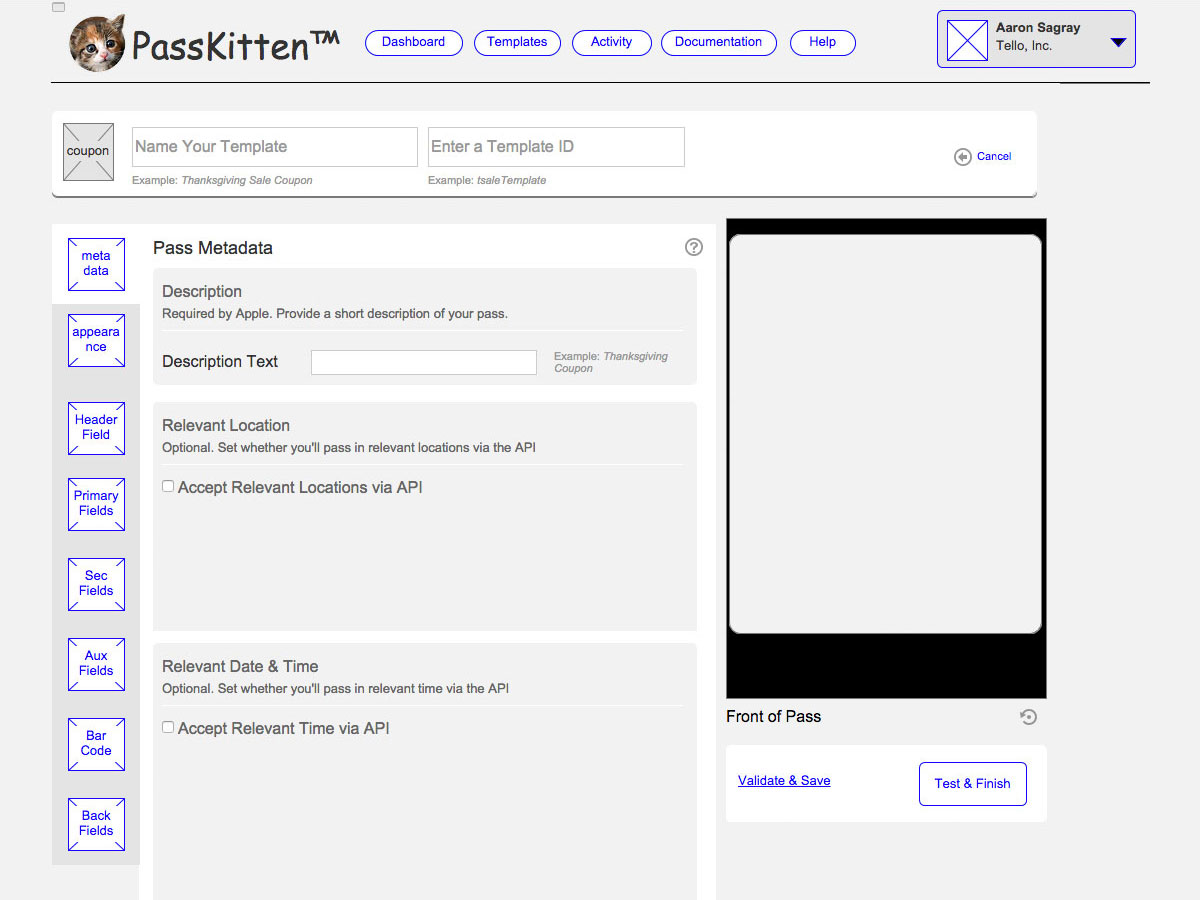
Task: Click the back arrow icon beside Cancel
Action: [x=963, y=157]
